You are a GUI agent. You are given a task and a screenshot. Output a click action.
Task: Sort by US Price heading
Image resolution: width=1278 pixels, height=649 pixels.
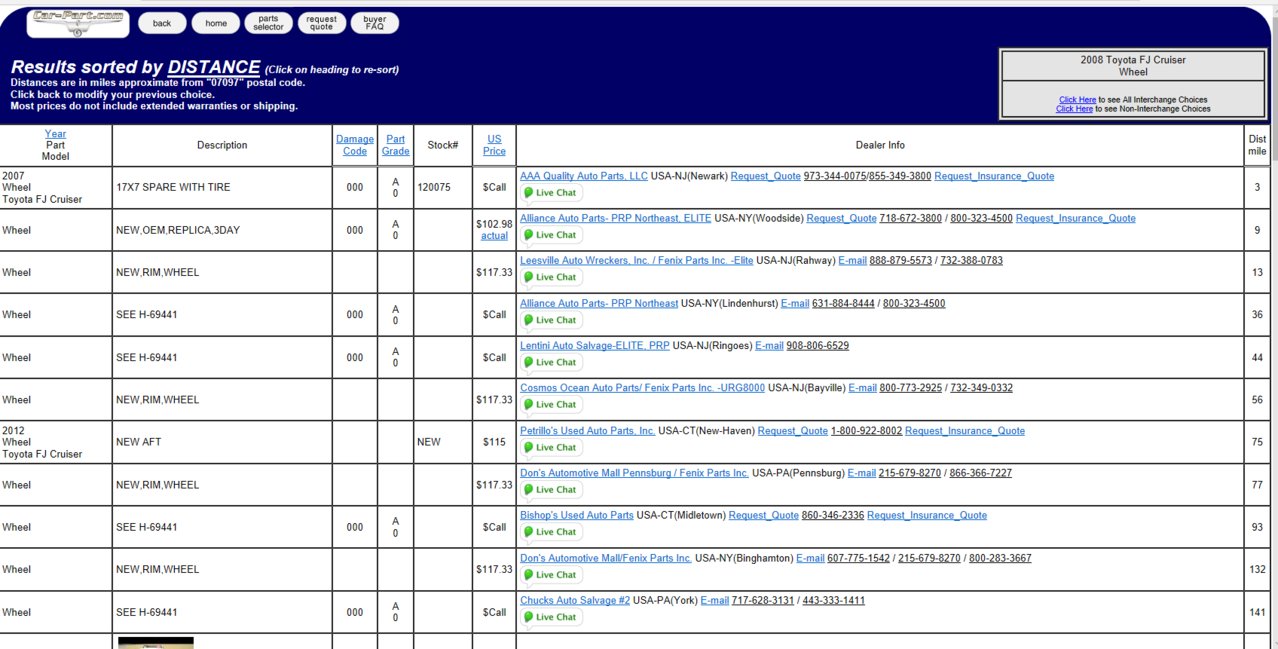tap(494, 145)
